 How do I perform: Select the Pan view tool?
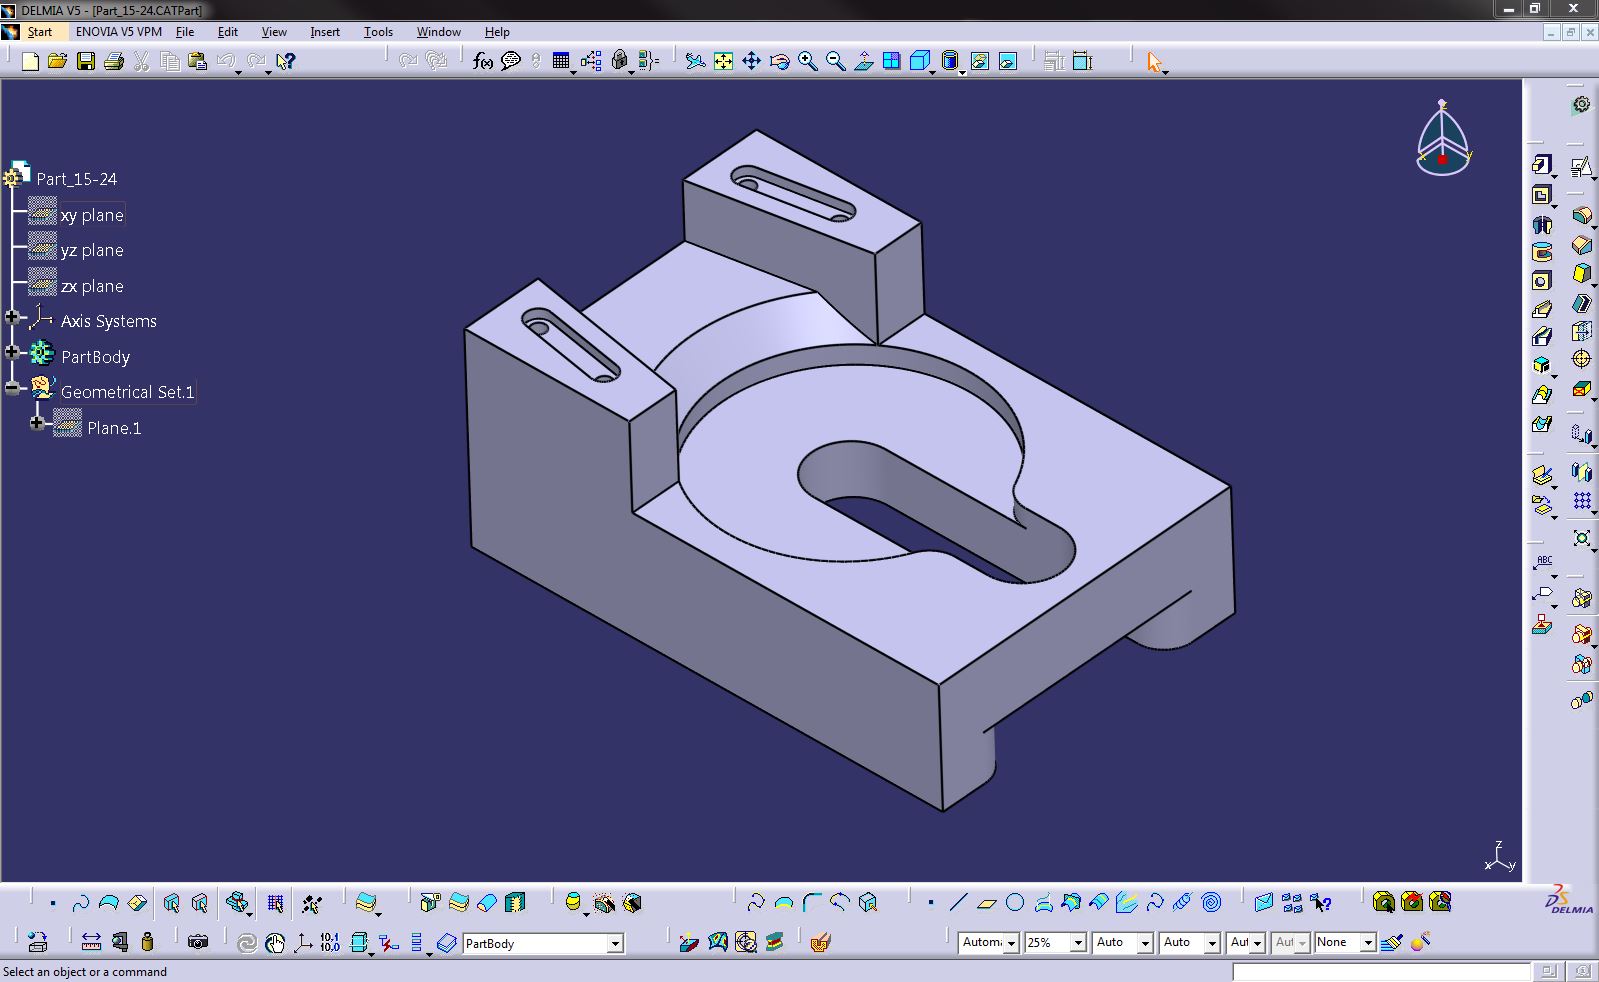tap(751, 62)
